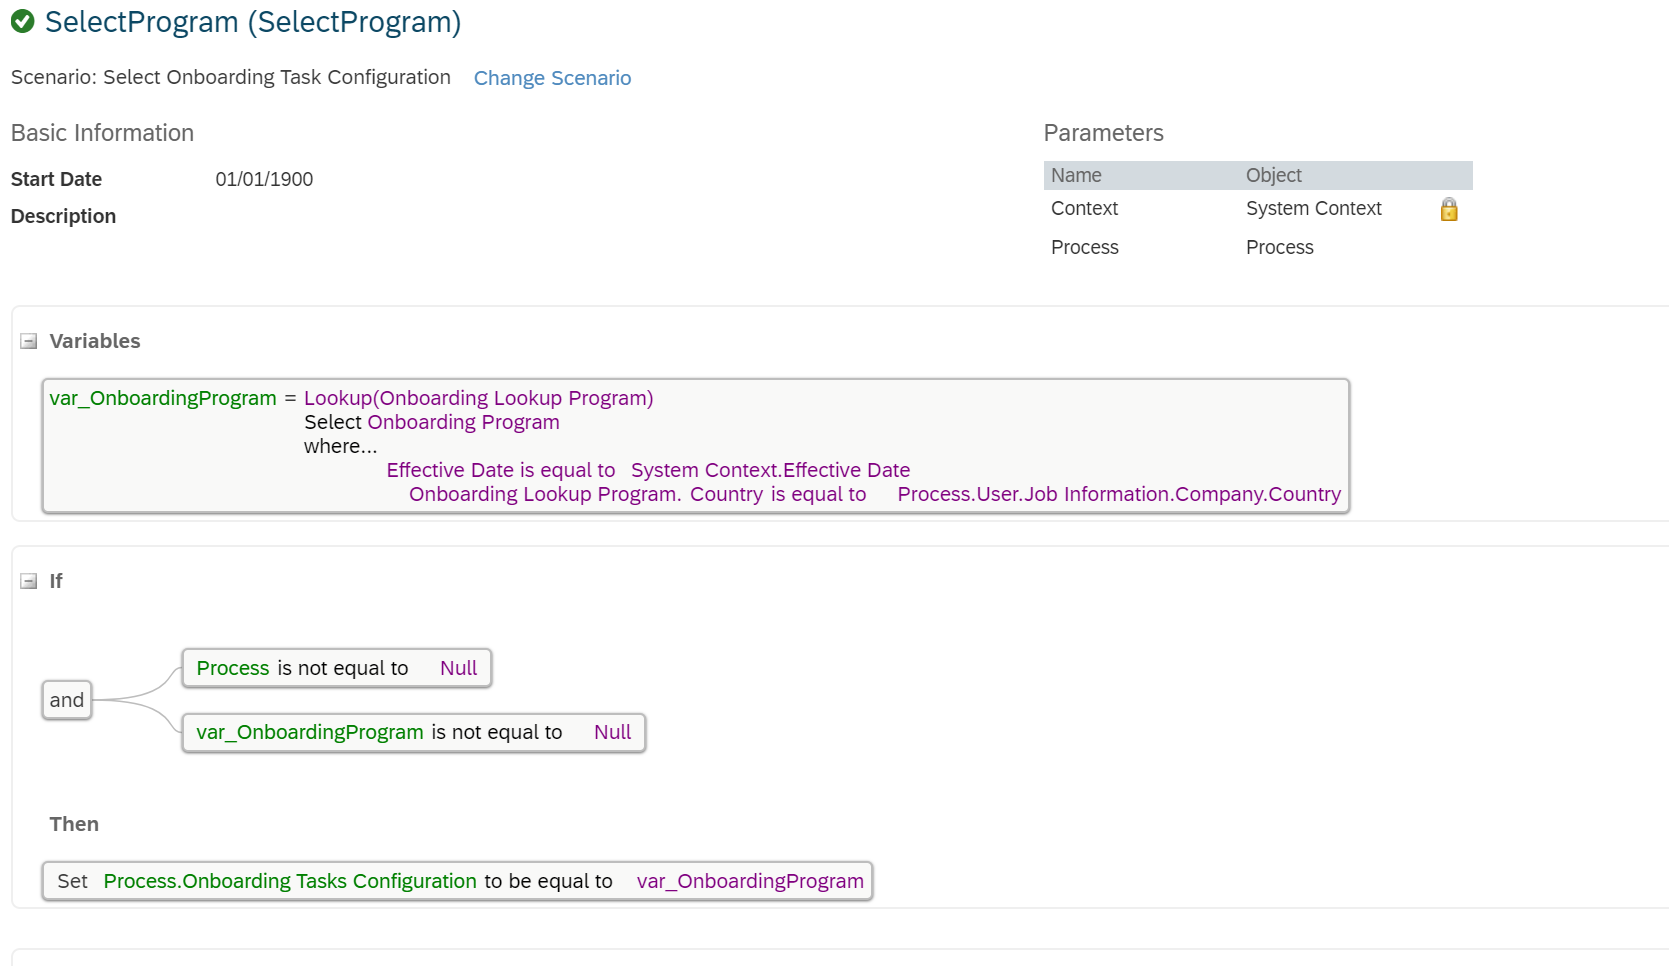
Task: Click Lookup(Onboarding Lookup Program) expression
Action: pyautogui.click(x=478, y=398)
